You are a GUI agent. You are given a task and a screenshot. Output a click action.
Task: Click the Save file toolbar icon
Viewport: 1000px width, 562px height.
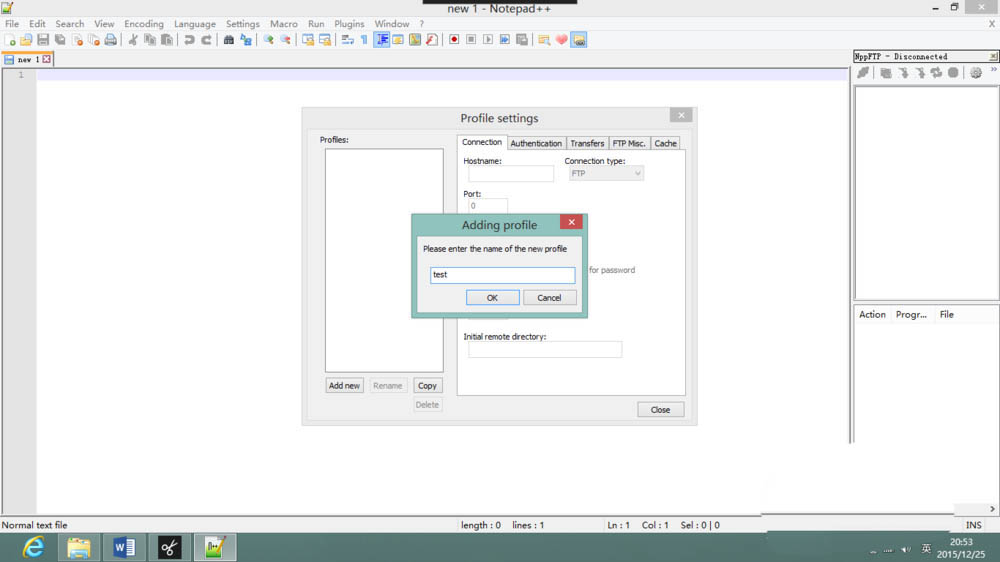(x=43, y=40)
